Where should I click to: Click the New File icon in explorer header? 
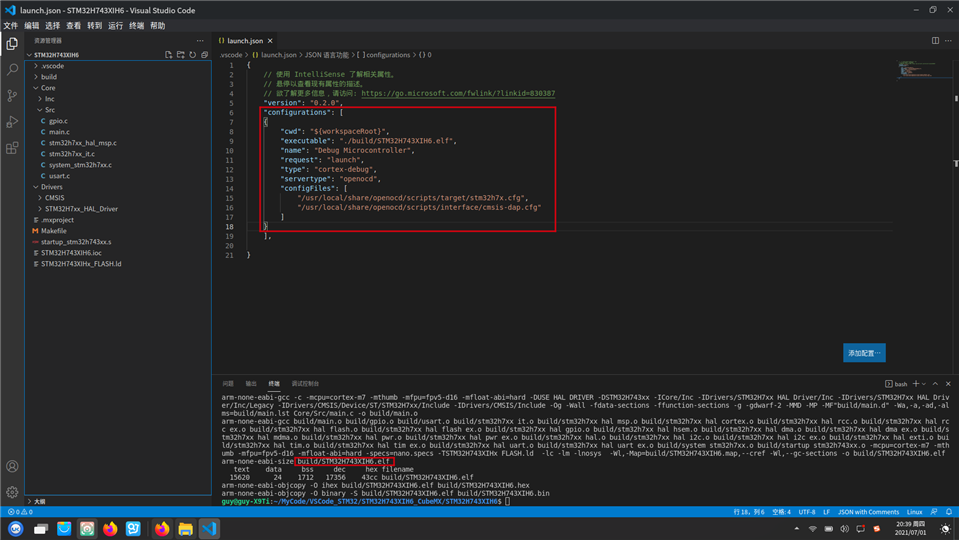pos(168,55)
